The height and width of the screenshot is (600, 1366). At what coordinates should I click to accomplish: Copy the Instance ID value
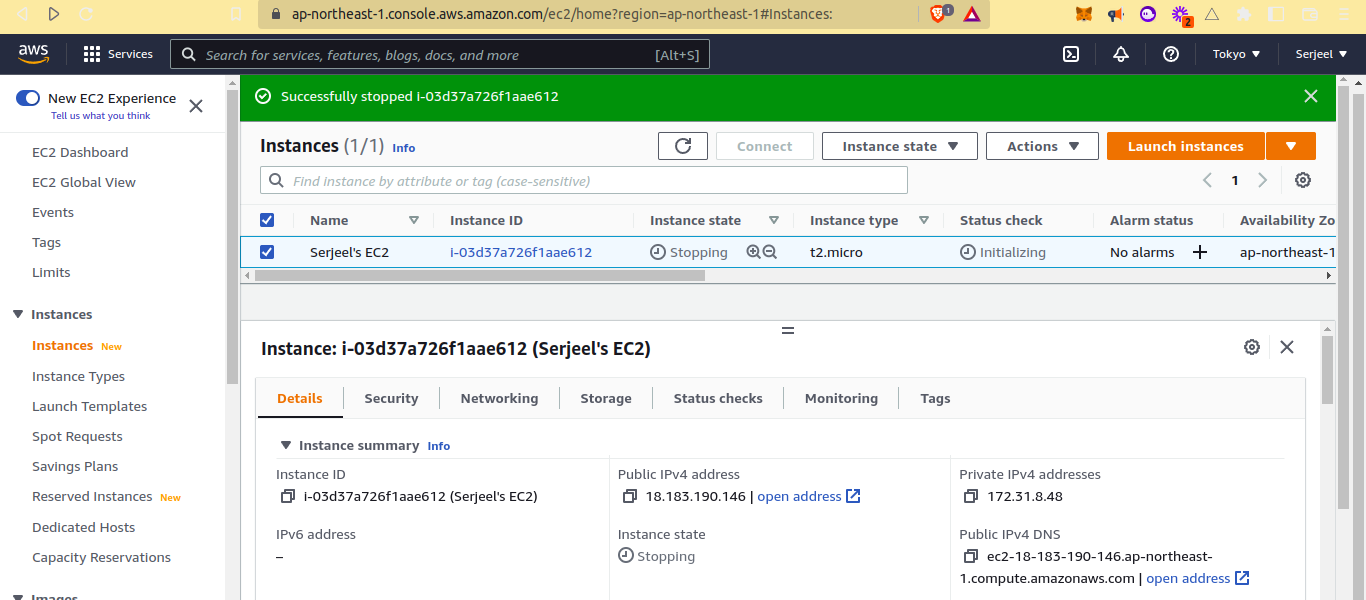(x=288, y=496)
